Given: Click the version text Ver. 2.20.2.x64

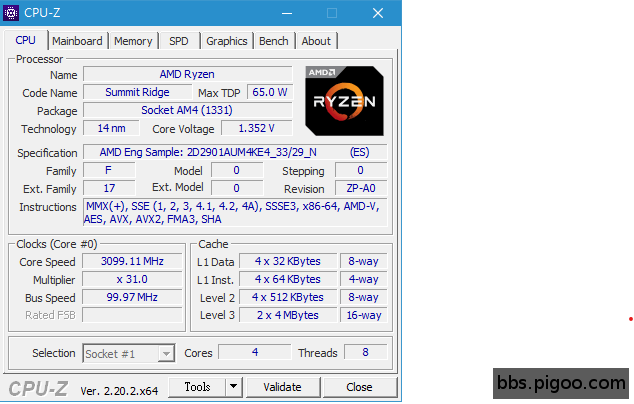Looking at the screenshot, I should click(x=119, y=391).
